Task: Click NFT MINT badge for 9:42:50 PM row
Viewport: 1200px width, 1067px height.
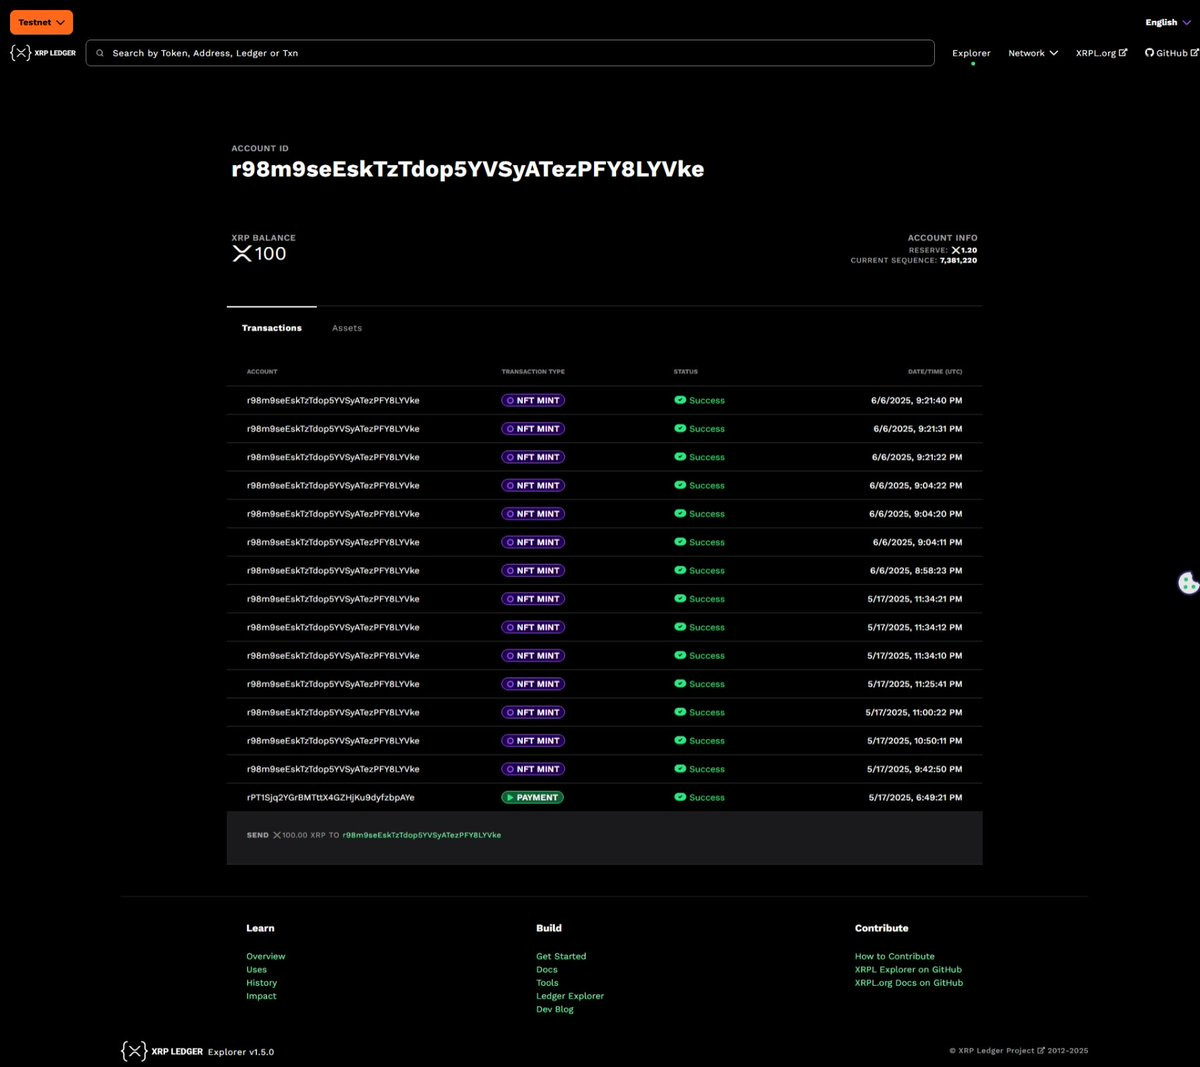Action: click(x=533, y=769)
